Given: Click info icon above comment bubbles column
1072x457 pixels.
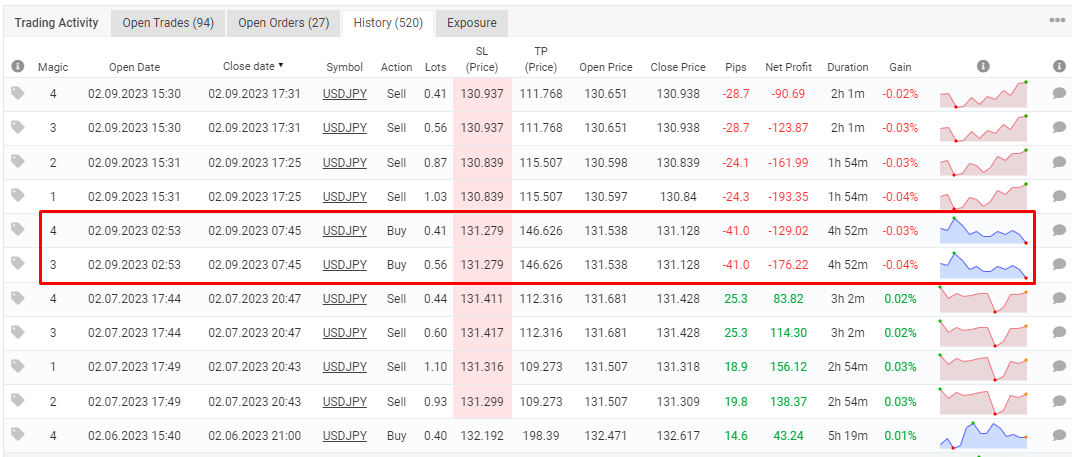Looking at the screenshot, I should [x=1059, y=66].
